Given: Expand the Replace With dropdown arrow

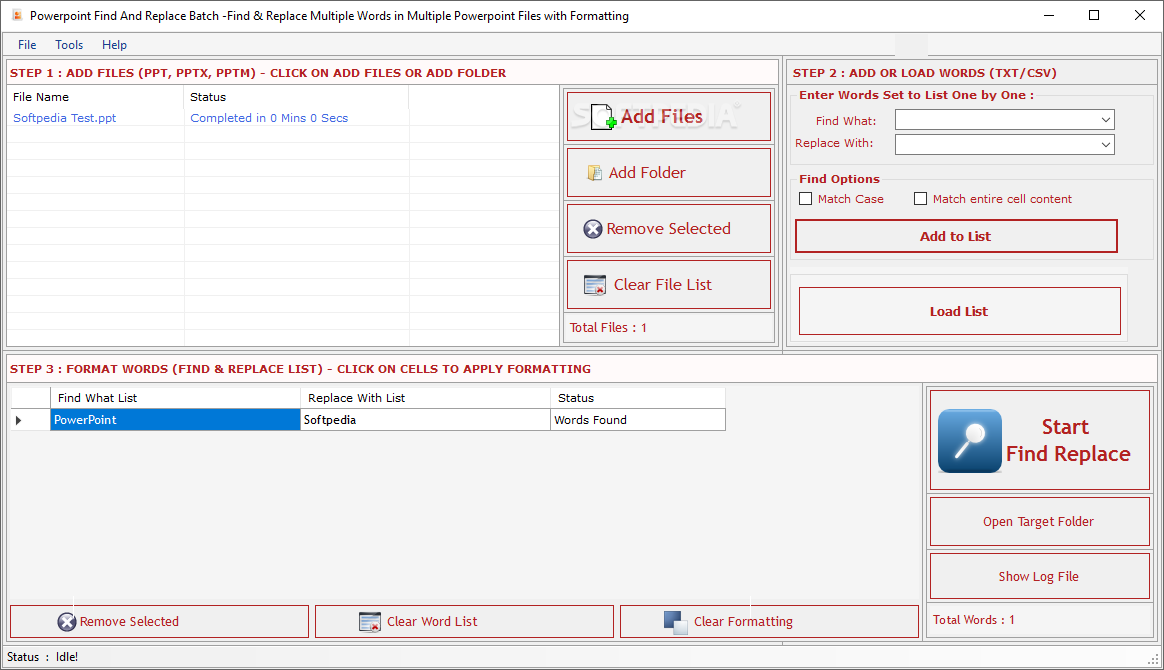Looking at the screenshot, I should click(1105, 145).
